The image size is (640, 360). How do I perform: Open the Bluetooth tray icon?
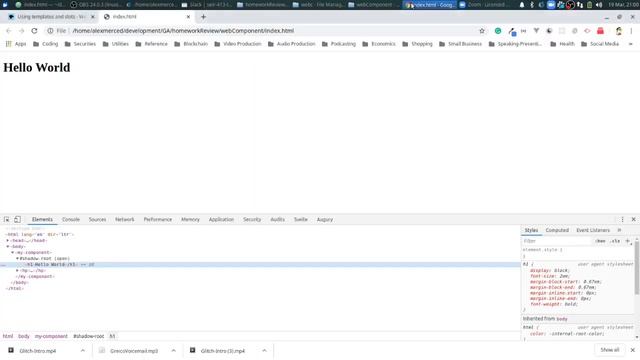pyautogui.click(x=532, y=5)
